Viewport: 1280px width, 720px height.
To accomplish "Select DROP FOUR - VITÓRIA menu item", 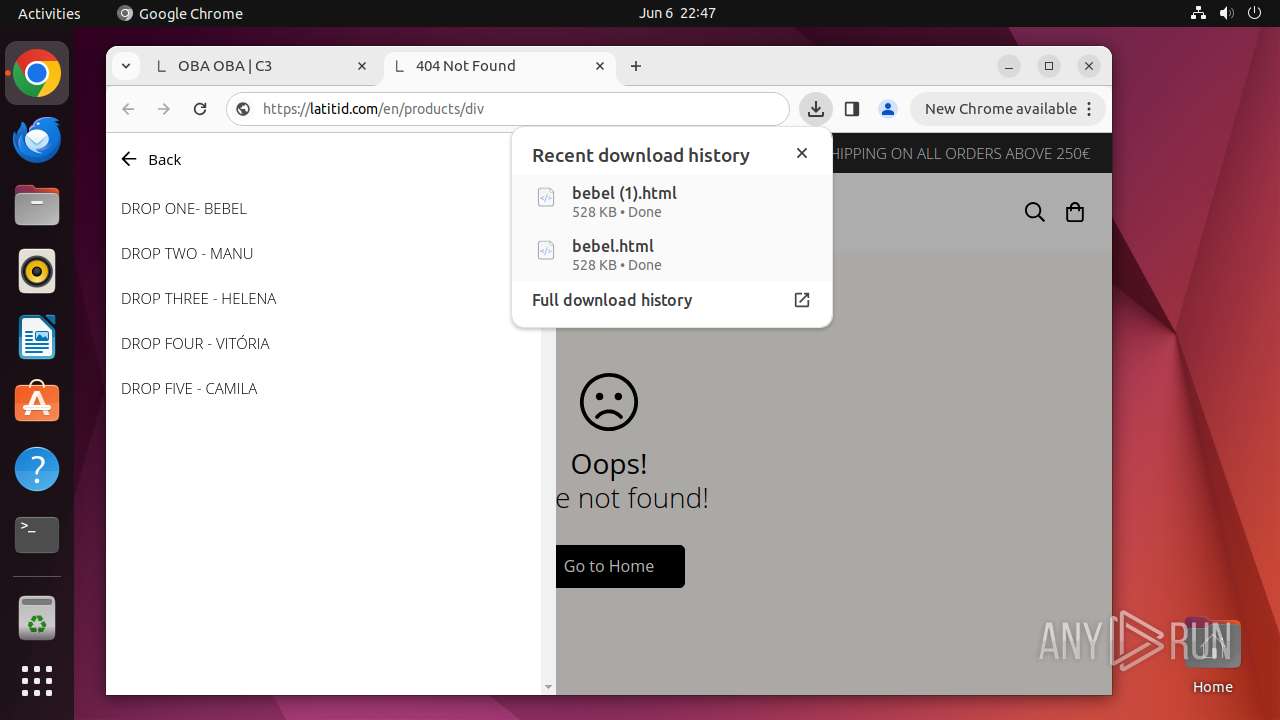I will pos(195,344).
